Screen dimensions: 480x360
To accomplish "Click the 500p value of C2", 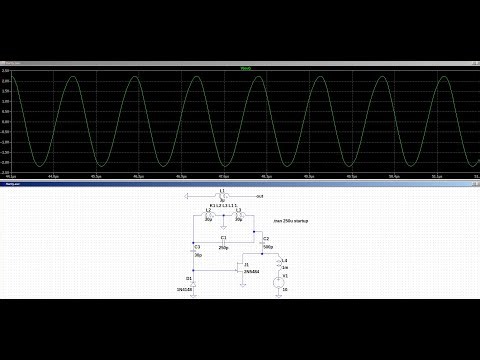I will click(x=268, y=247).
